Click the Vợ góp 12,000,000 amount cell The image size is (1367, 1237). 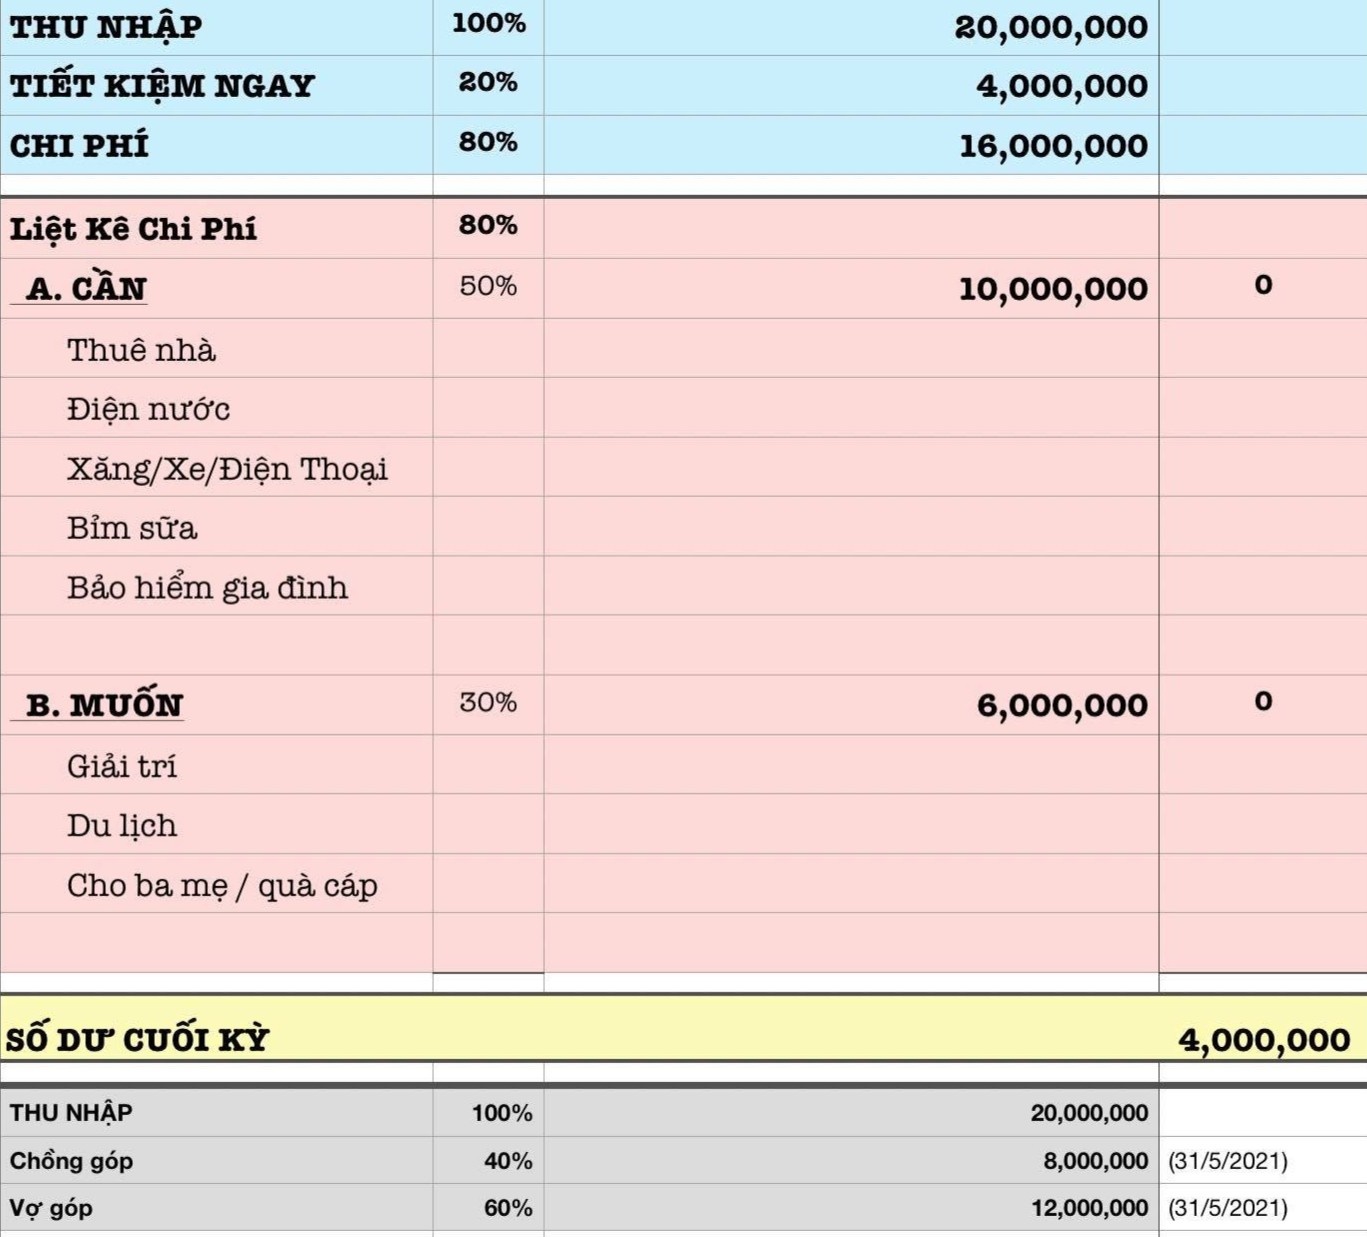tap(1089, 1208)
